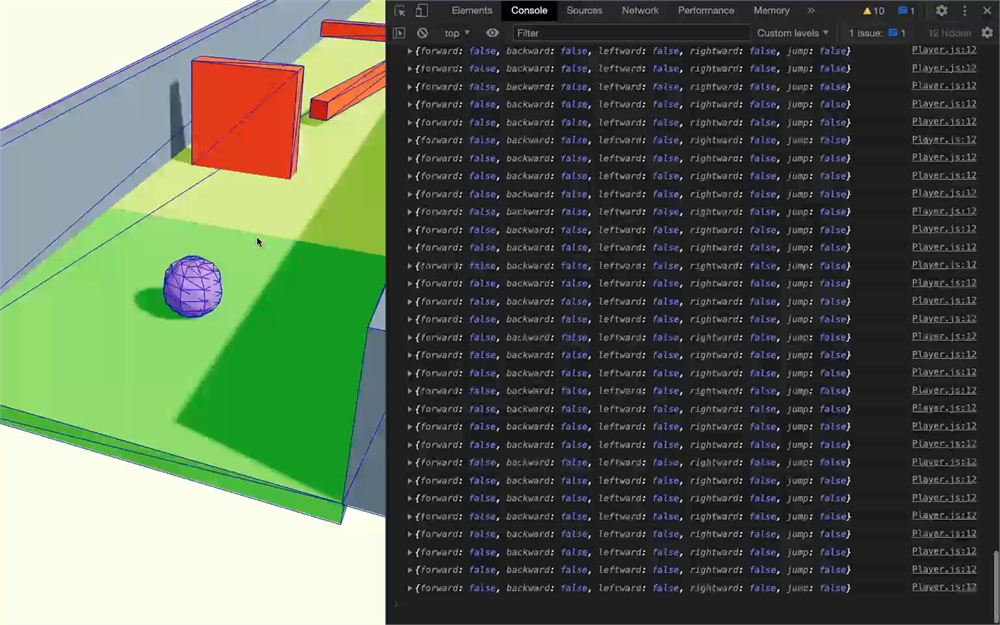
Task: Activate the inspect element picker icon
Action: [x=400, y=11]
